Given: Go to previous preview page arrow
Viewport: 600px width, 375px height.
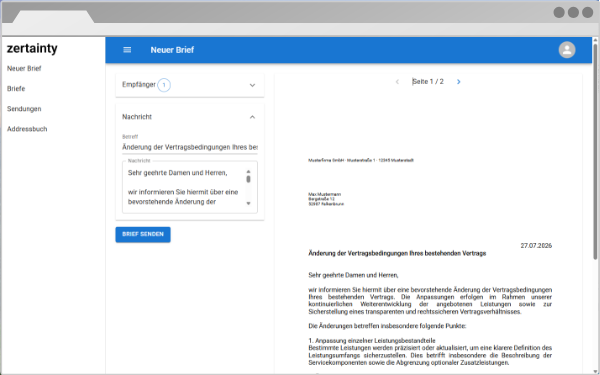Looking at the screenshot, I should pos(397,82).
